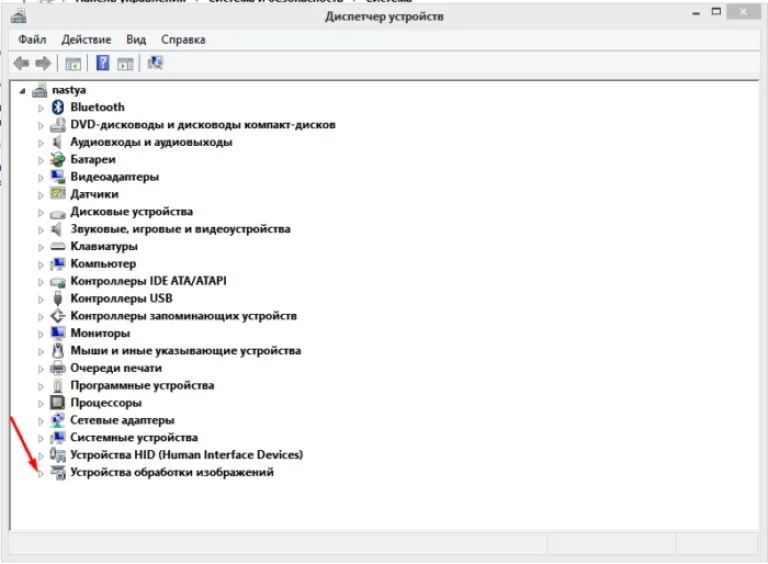This screenshot has height=564, width=768.
Task: Select the Клавиатуры row text
Action: point(104,246)
